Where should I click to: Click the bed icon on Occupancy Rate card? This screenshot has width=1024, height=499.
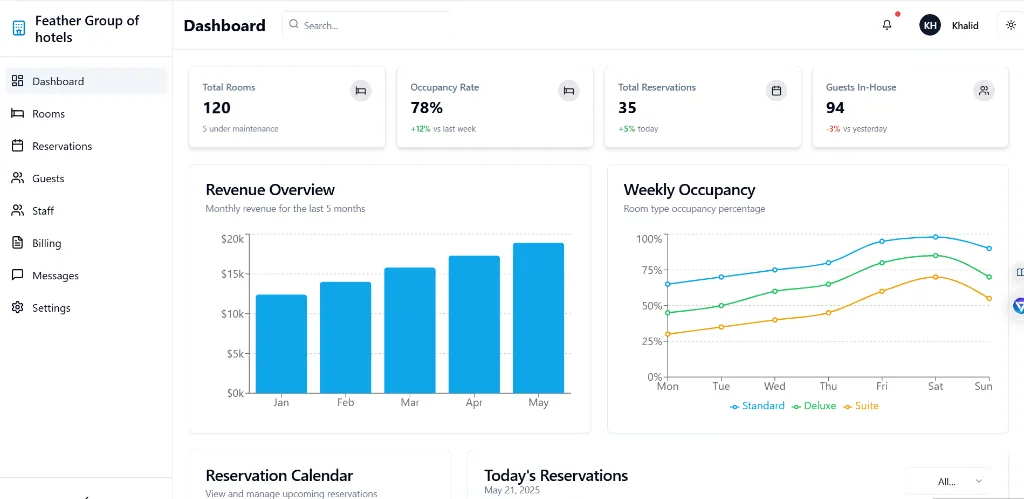point(569,91)
